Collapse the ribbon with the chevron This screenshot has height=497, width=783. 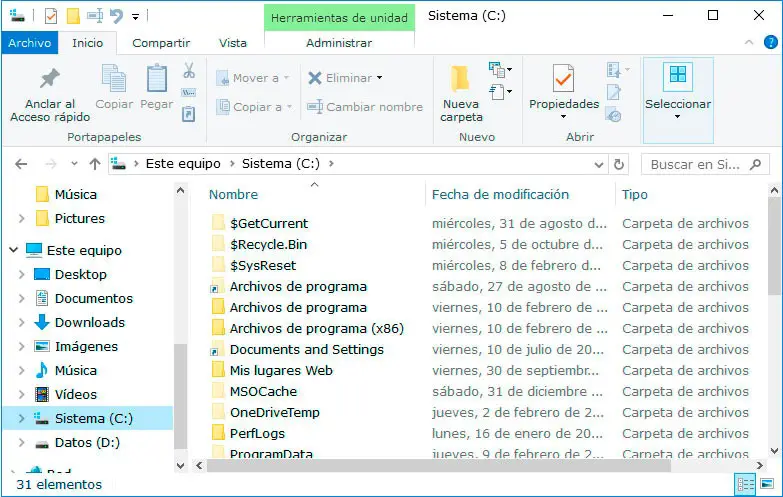coord(749,43)
